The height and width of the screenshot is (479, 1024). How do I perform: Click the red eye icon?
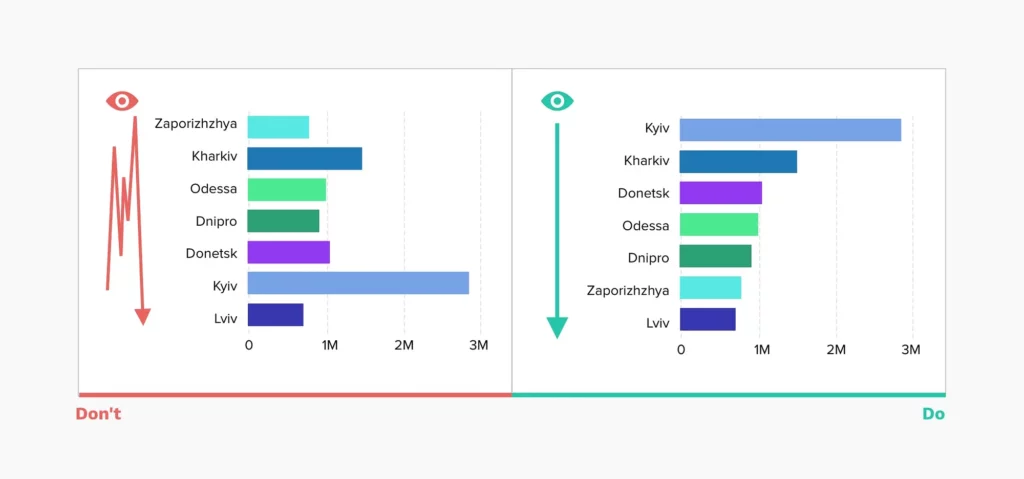click(x=122, y=101)
